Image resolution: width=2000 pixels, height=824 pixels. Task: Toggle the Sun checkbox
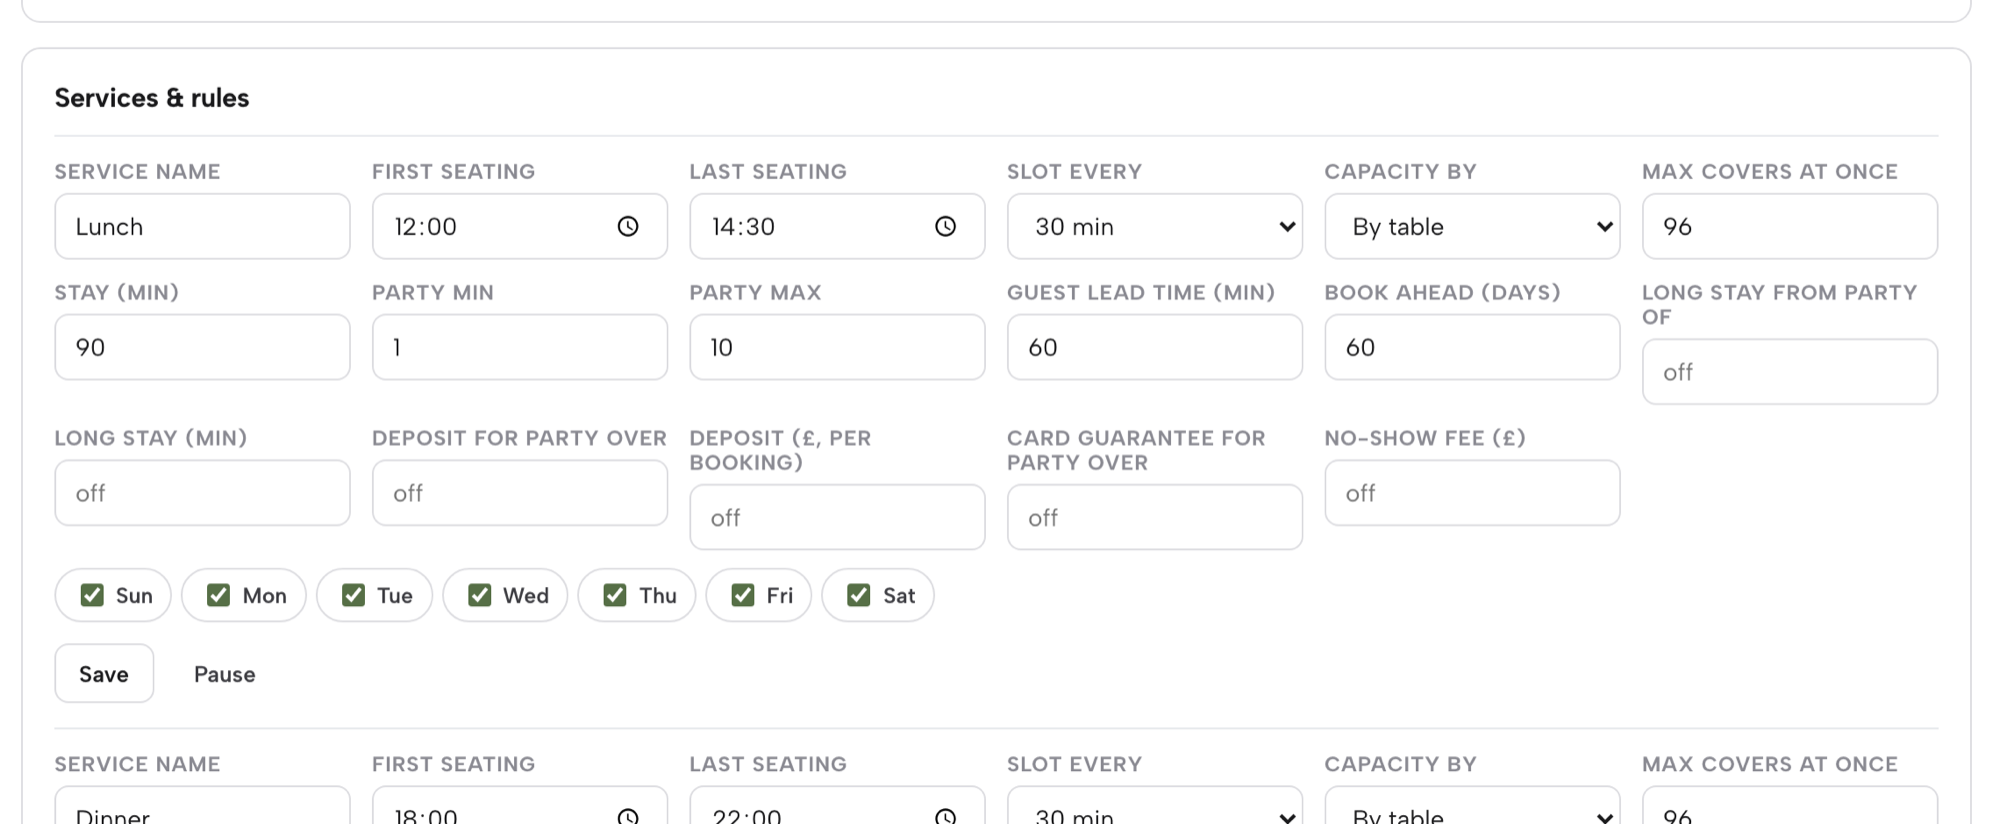[x=92, y=595]
